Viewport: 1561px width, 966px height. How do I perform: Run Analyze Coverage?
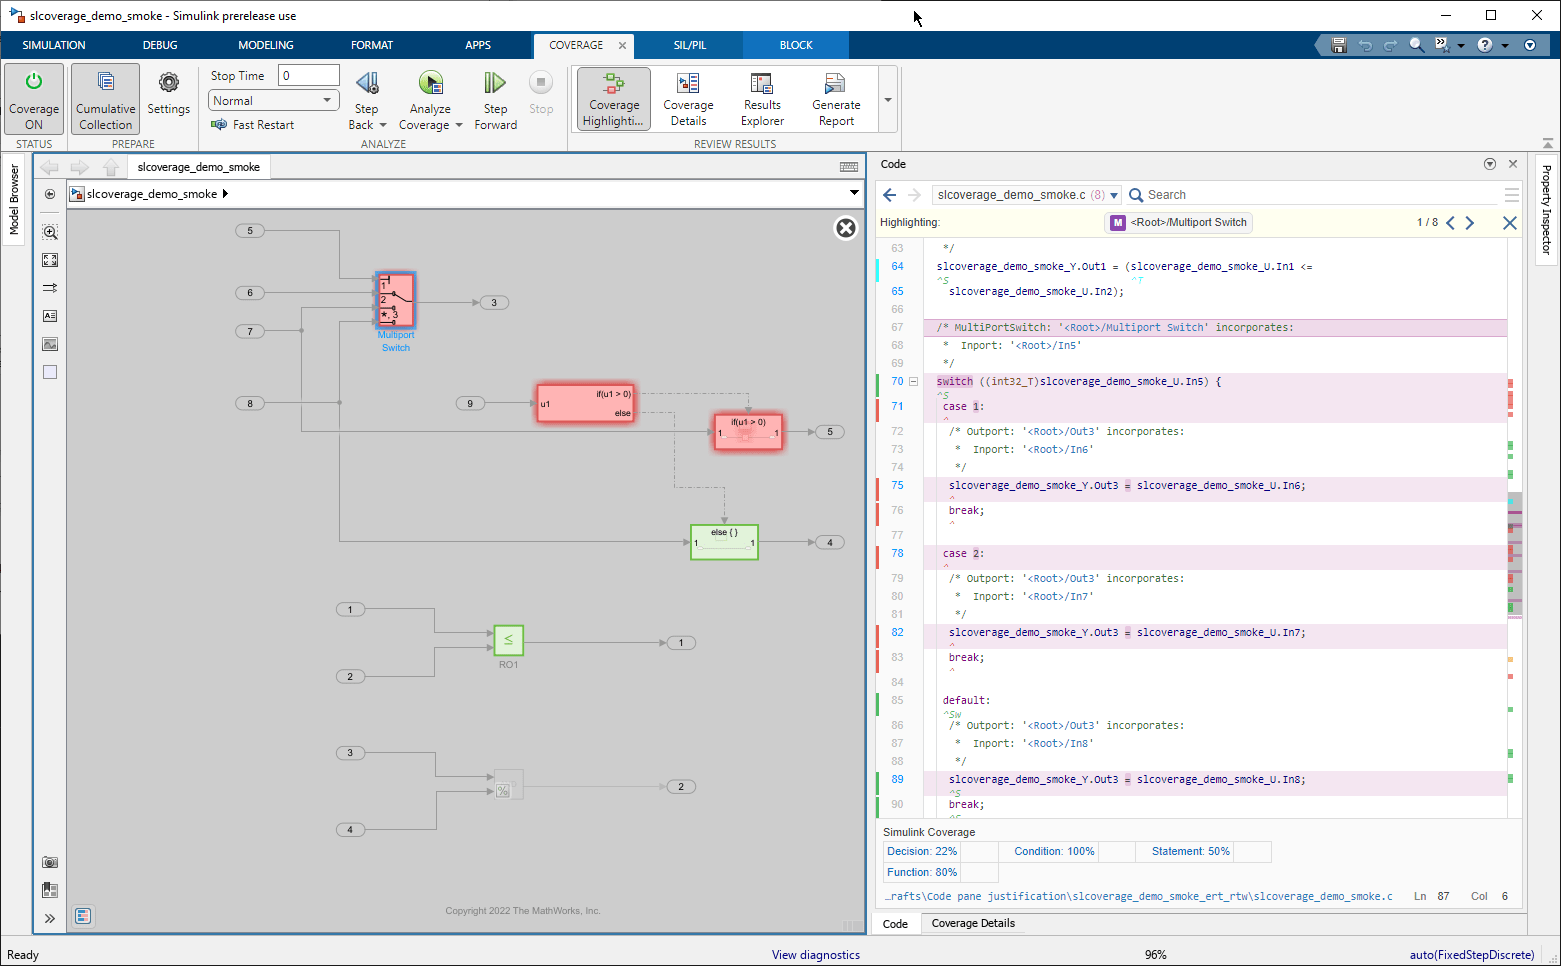(430, 90)
